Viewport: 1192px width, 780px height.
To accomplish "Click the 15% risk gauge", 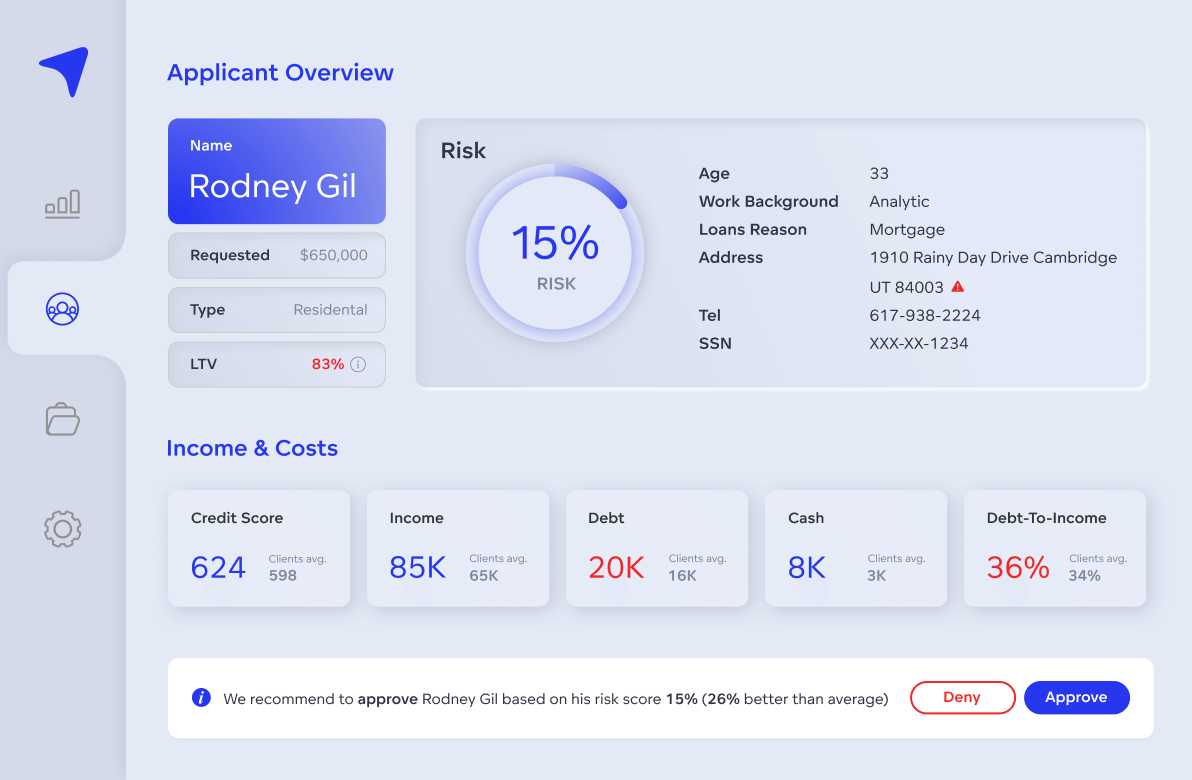I will point(555,252).
